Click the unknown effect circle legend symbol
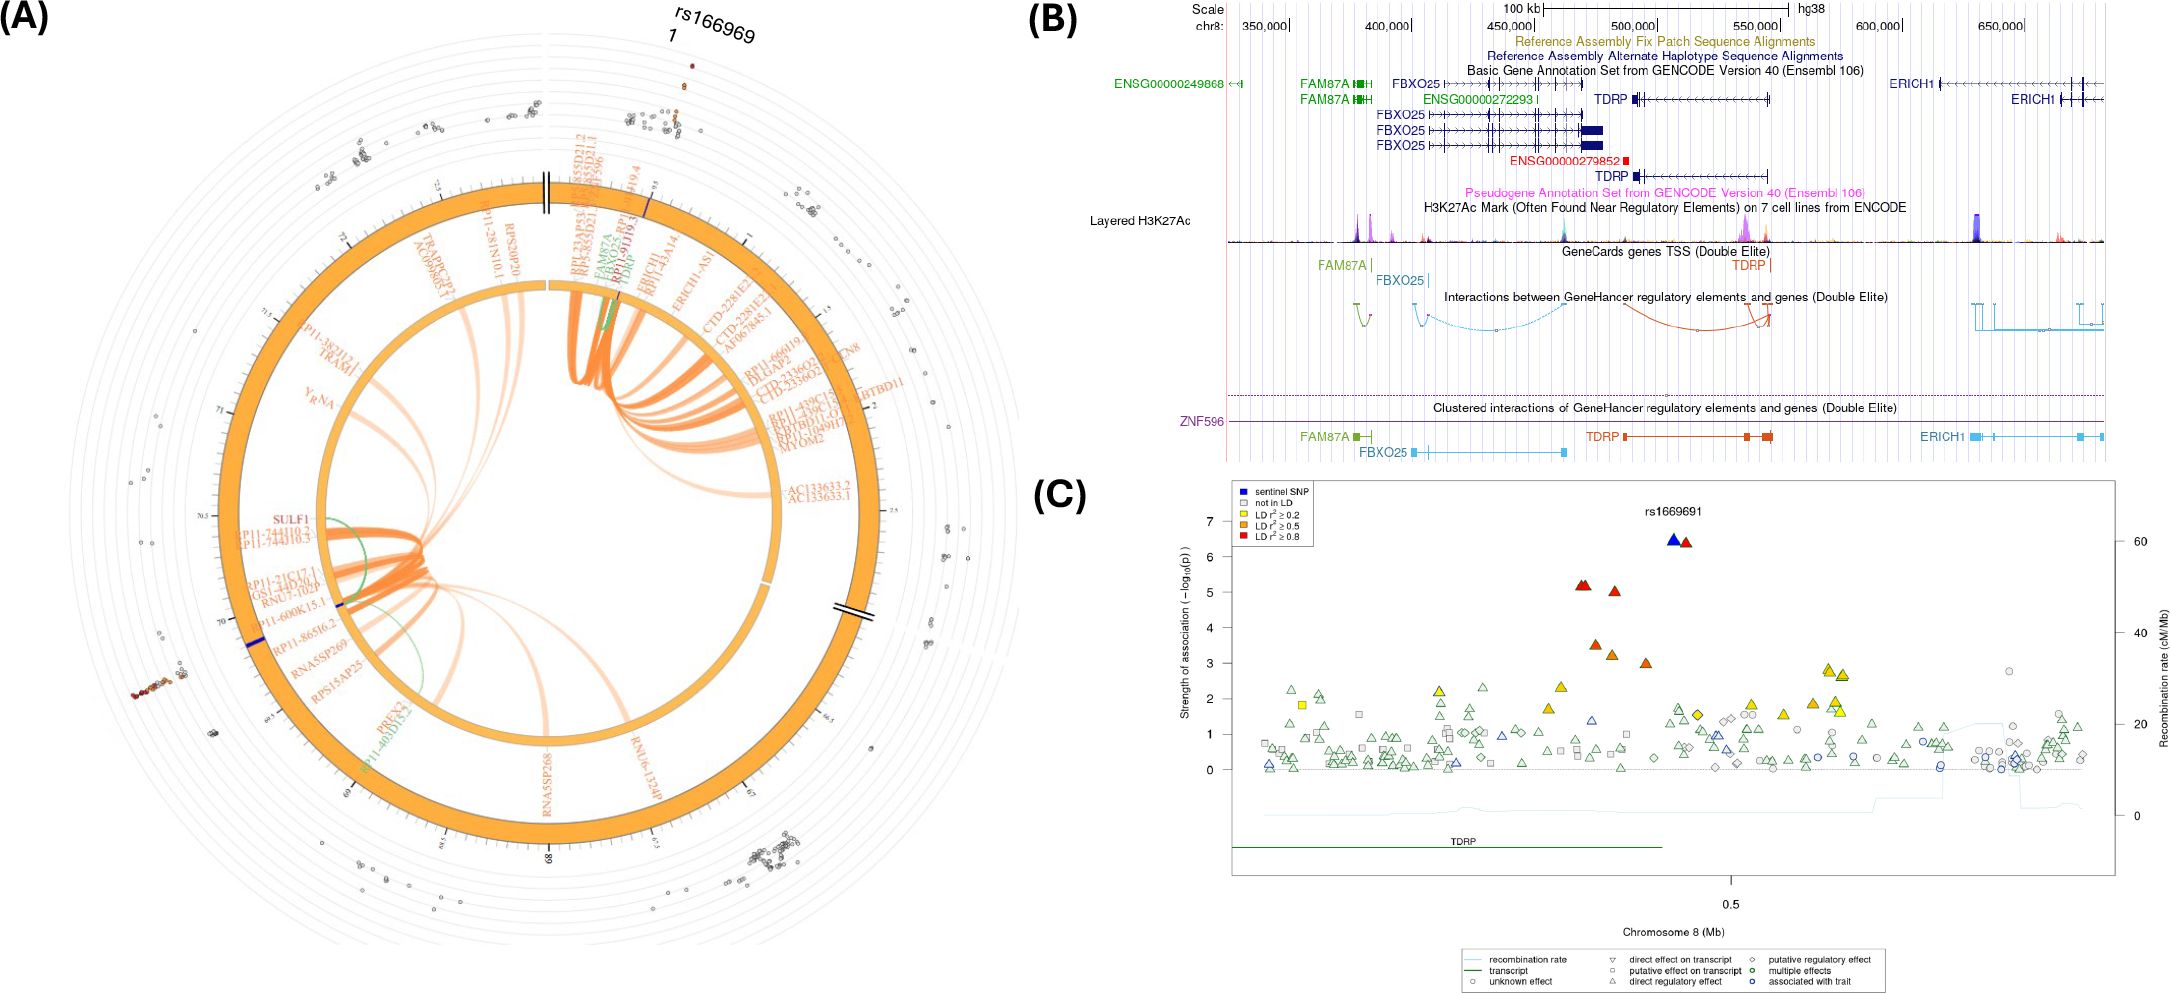This screenshot has width=2170, height=993. (x=1473, y=982)
